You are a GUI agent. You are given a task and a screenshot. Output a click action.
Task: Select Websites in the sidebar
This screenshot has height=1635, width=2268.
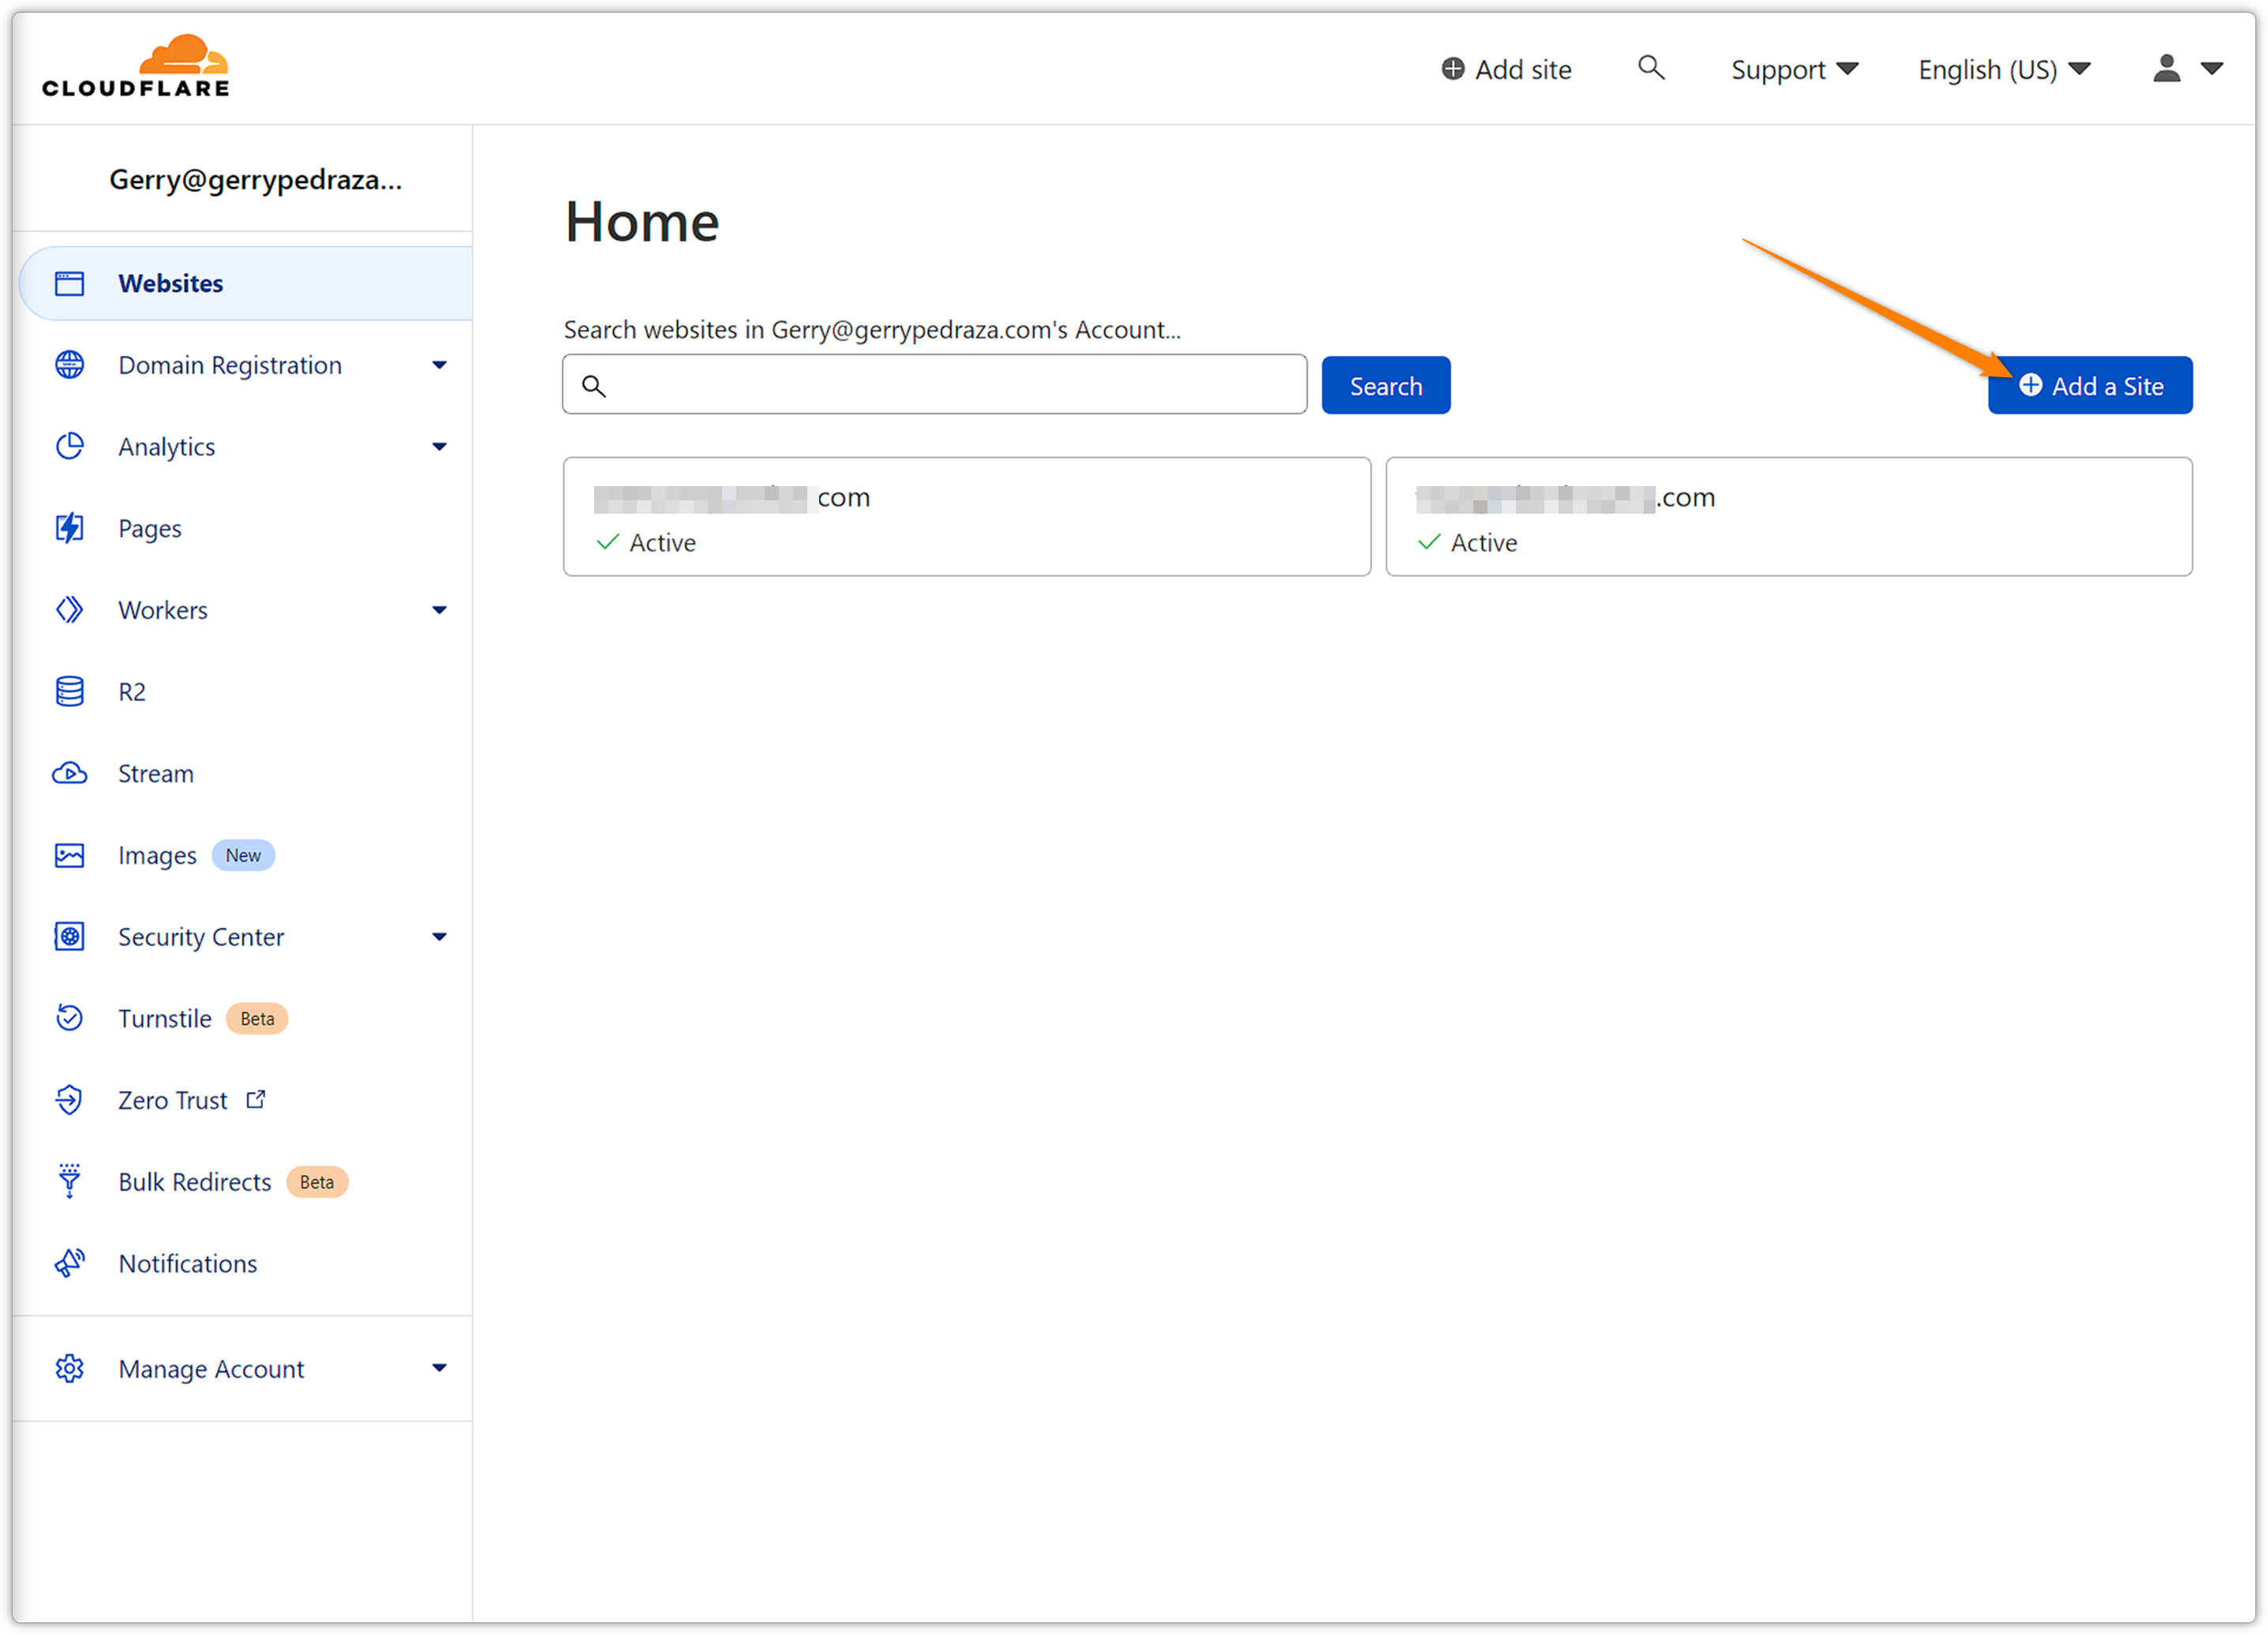point(246,283)
